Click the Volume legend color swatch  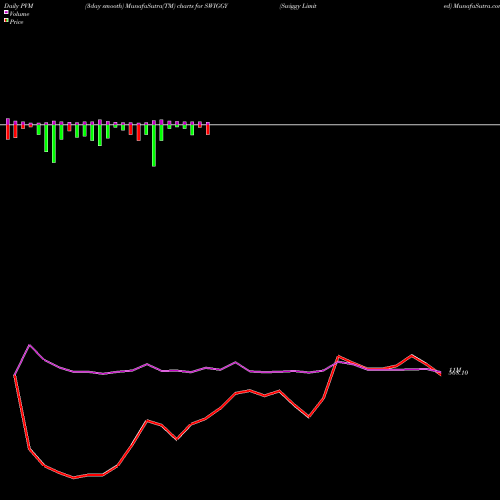click(6, 13)
